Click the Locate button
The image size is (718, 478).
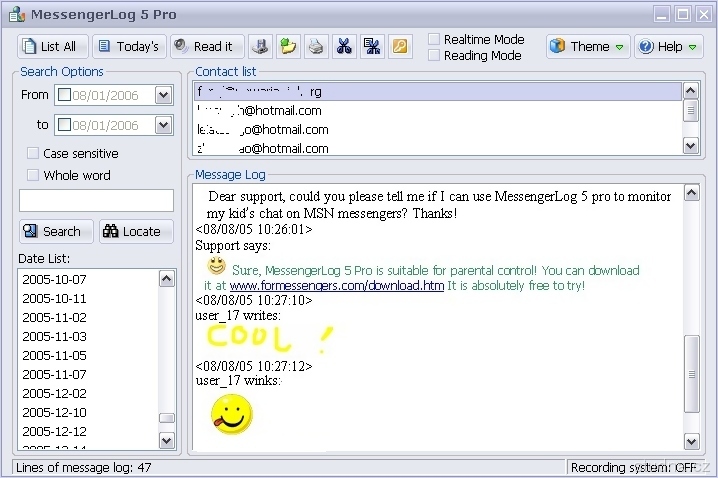point(136,231)
